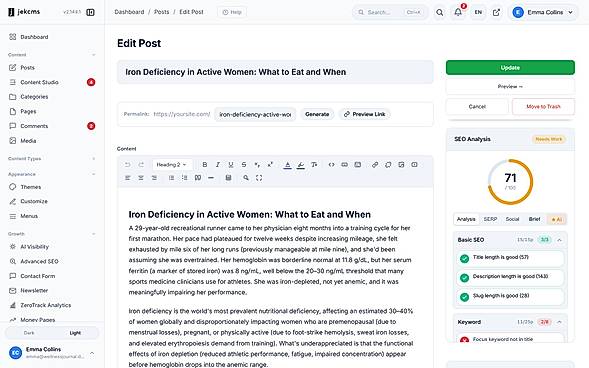Screen dimensions: 589x368
Task: Collapse the Content sidebar group
Action: [94, 55]
